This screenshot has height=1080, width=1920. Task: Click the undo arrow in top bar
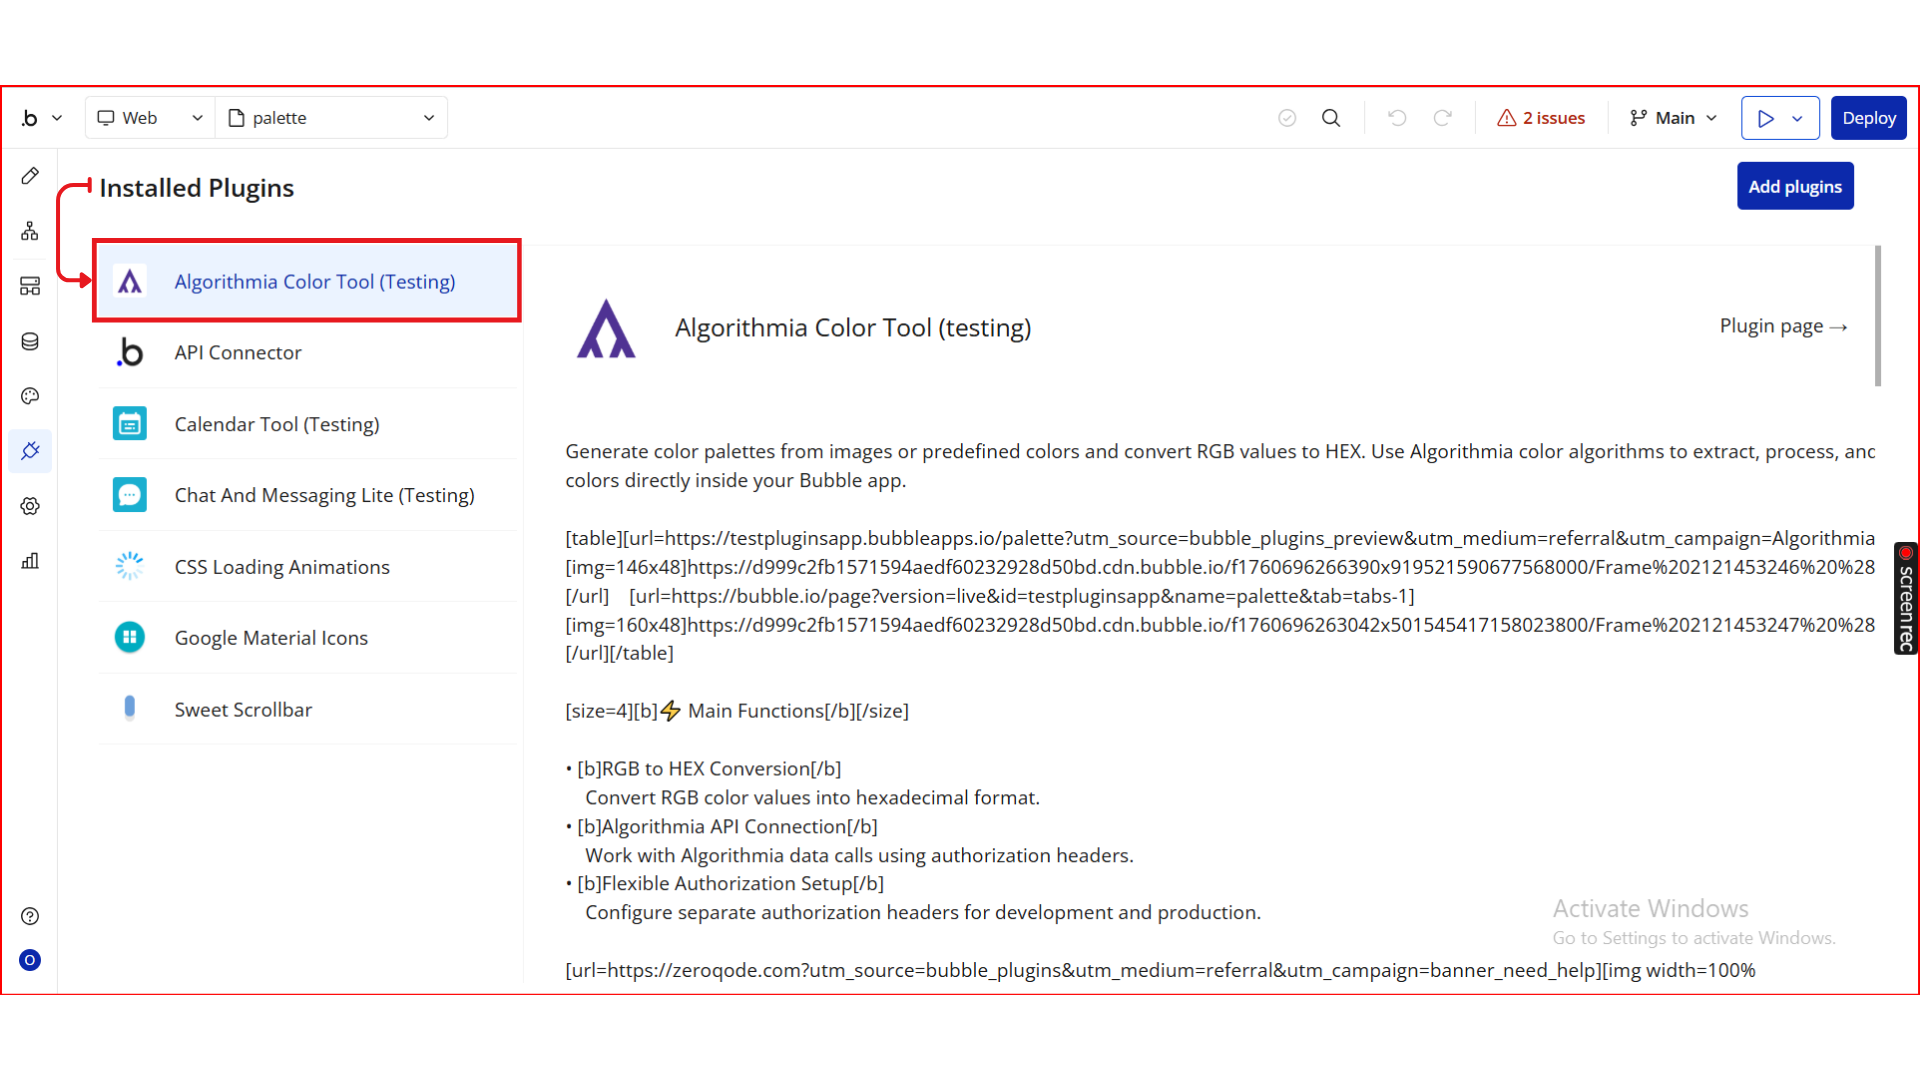click(x=1397, y=118)
